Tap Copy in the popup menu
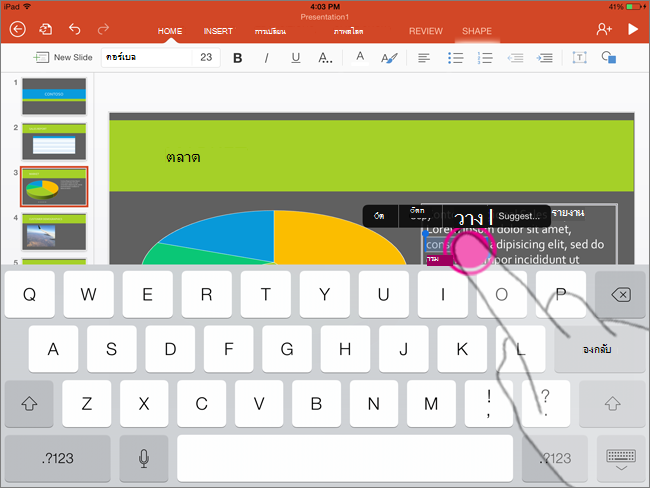Screen dimensions: 650x488 (x=419, y=216)
